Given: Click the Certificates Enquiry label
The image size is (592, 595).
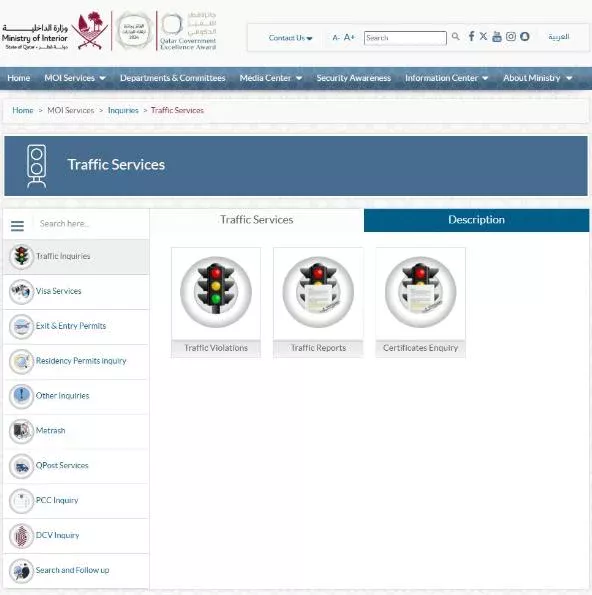Looking at the screenshot, I should pyautogui.click(x=420, y=348).
